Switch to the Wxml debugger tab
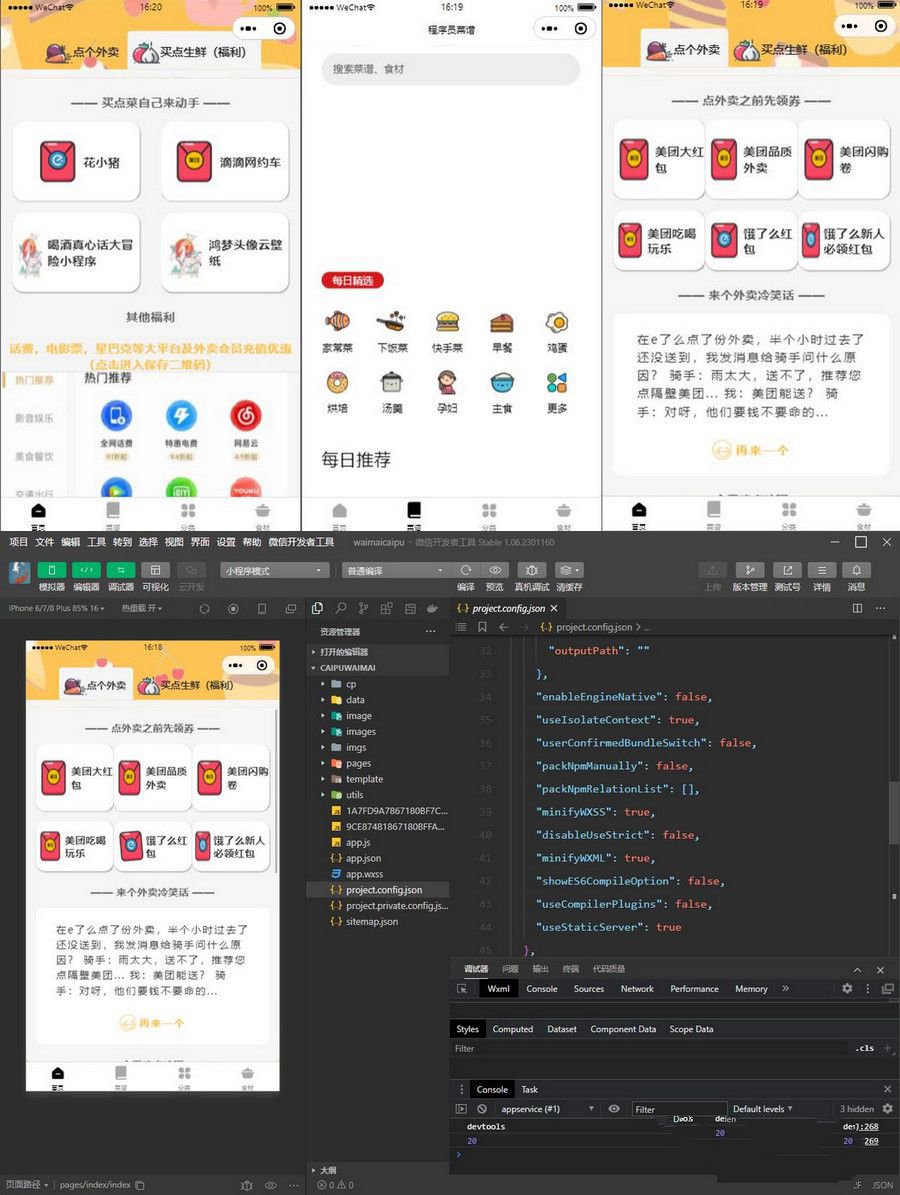 [498, 988]
